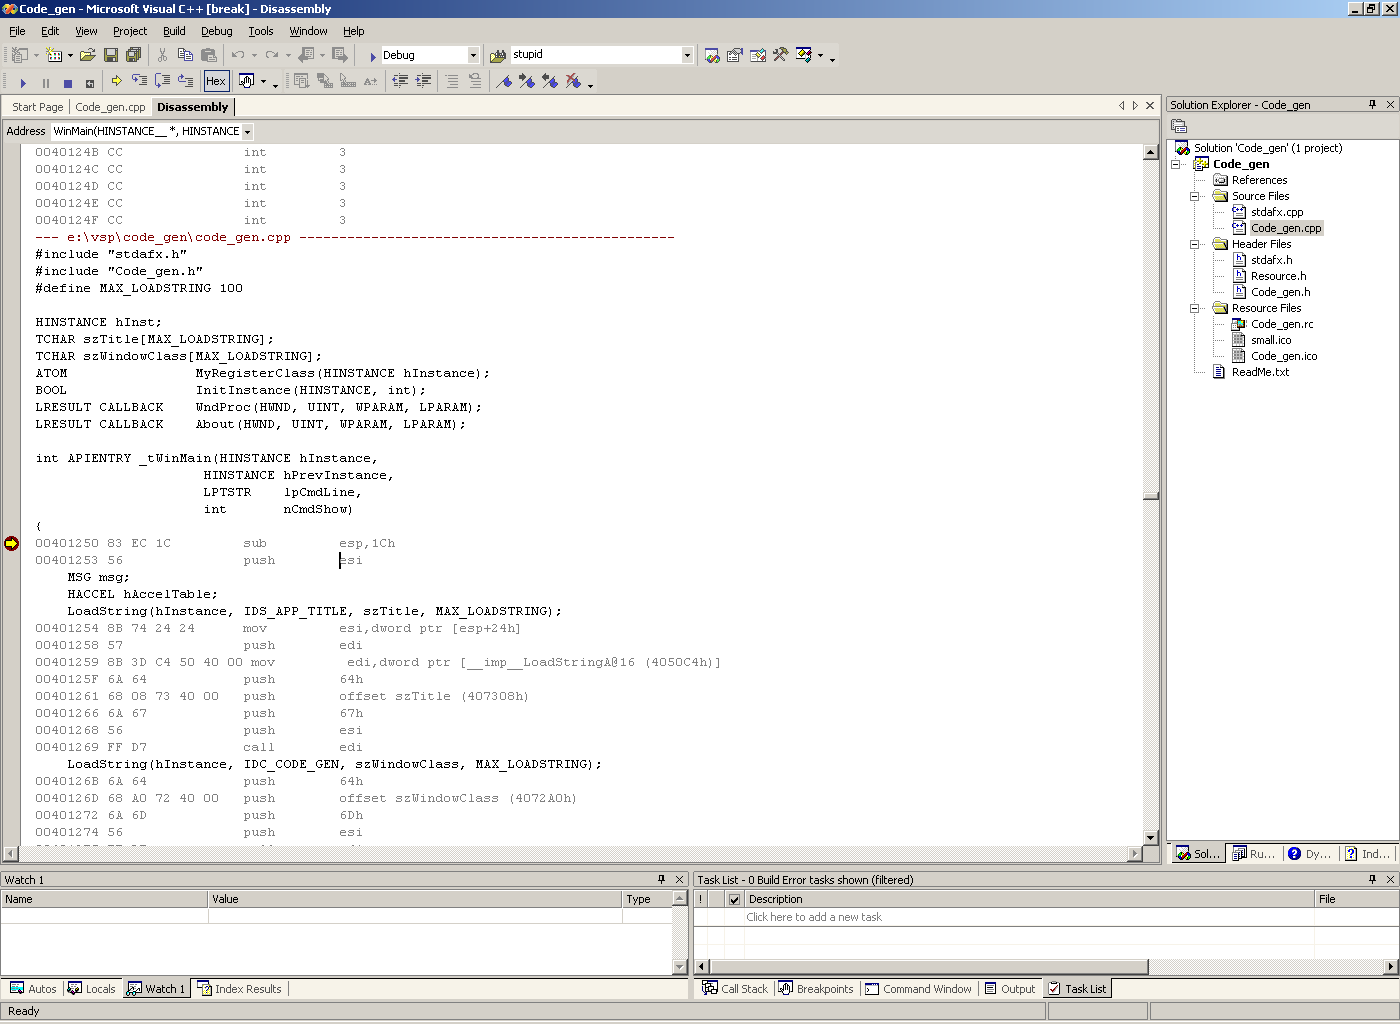1400x1024 pixels.
Task: Click the Open File folder icon
Action: point(88,55)
